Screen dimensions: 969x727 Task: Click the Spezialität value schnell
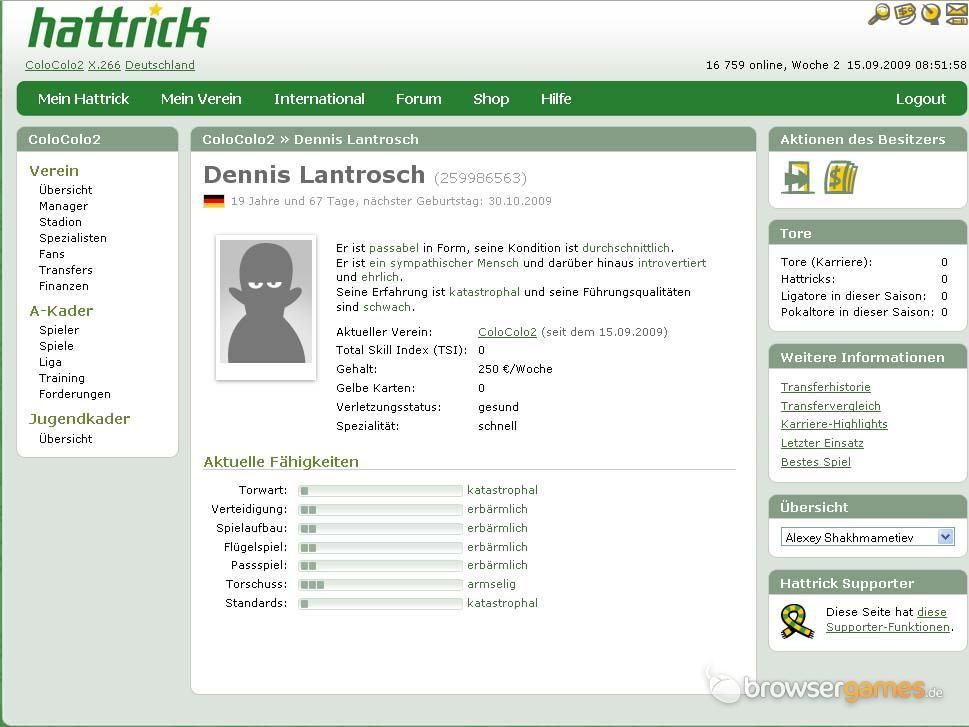click(497, 426)
